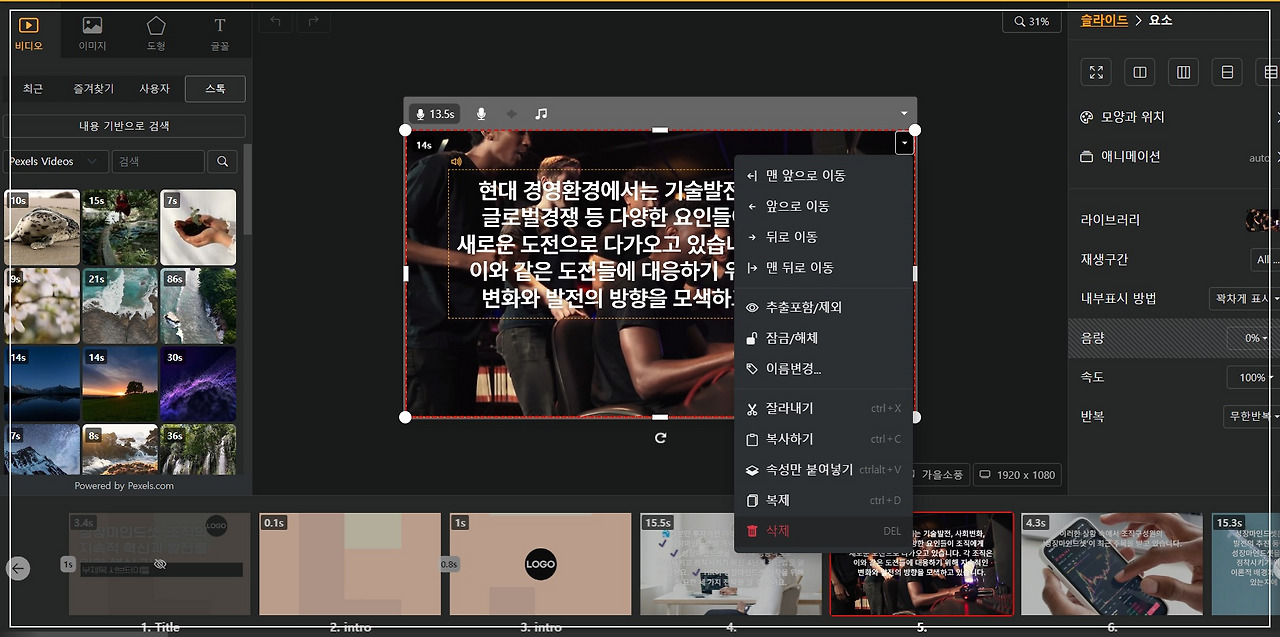Screen dimensions: 1280x637
Task: Pick the 36s waterfall stock video
Action: tap(198, 449)
